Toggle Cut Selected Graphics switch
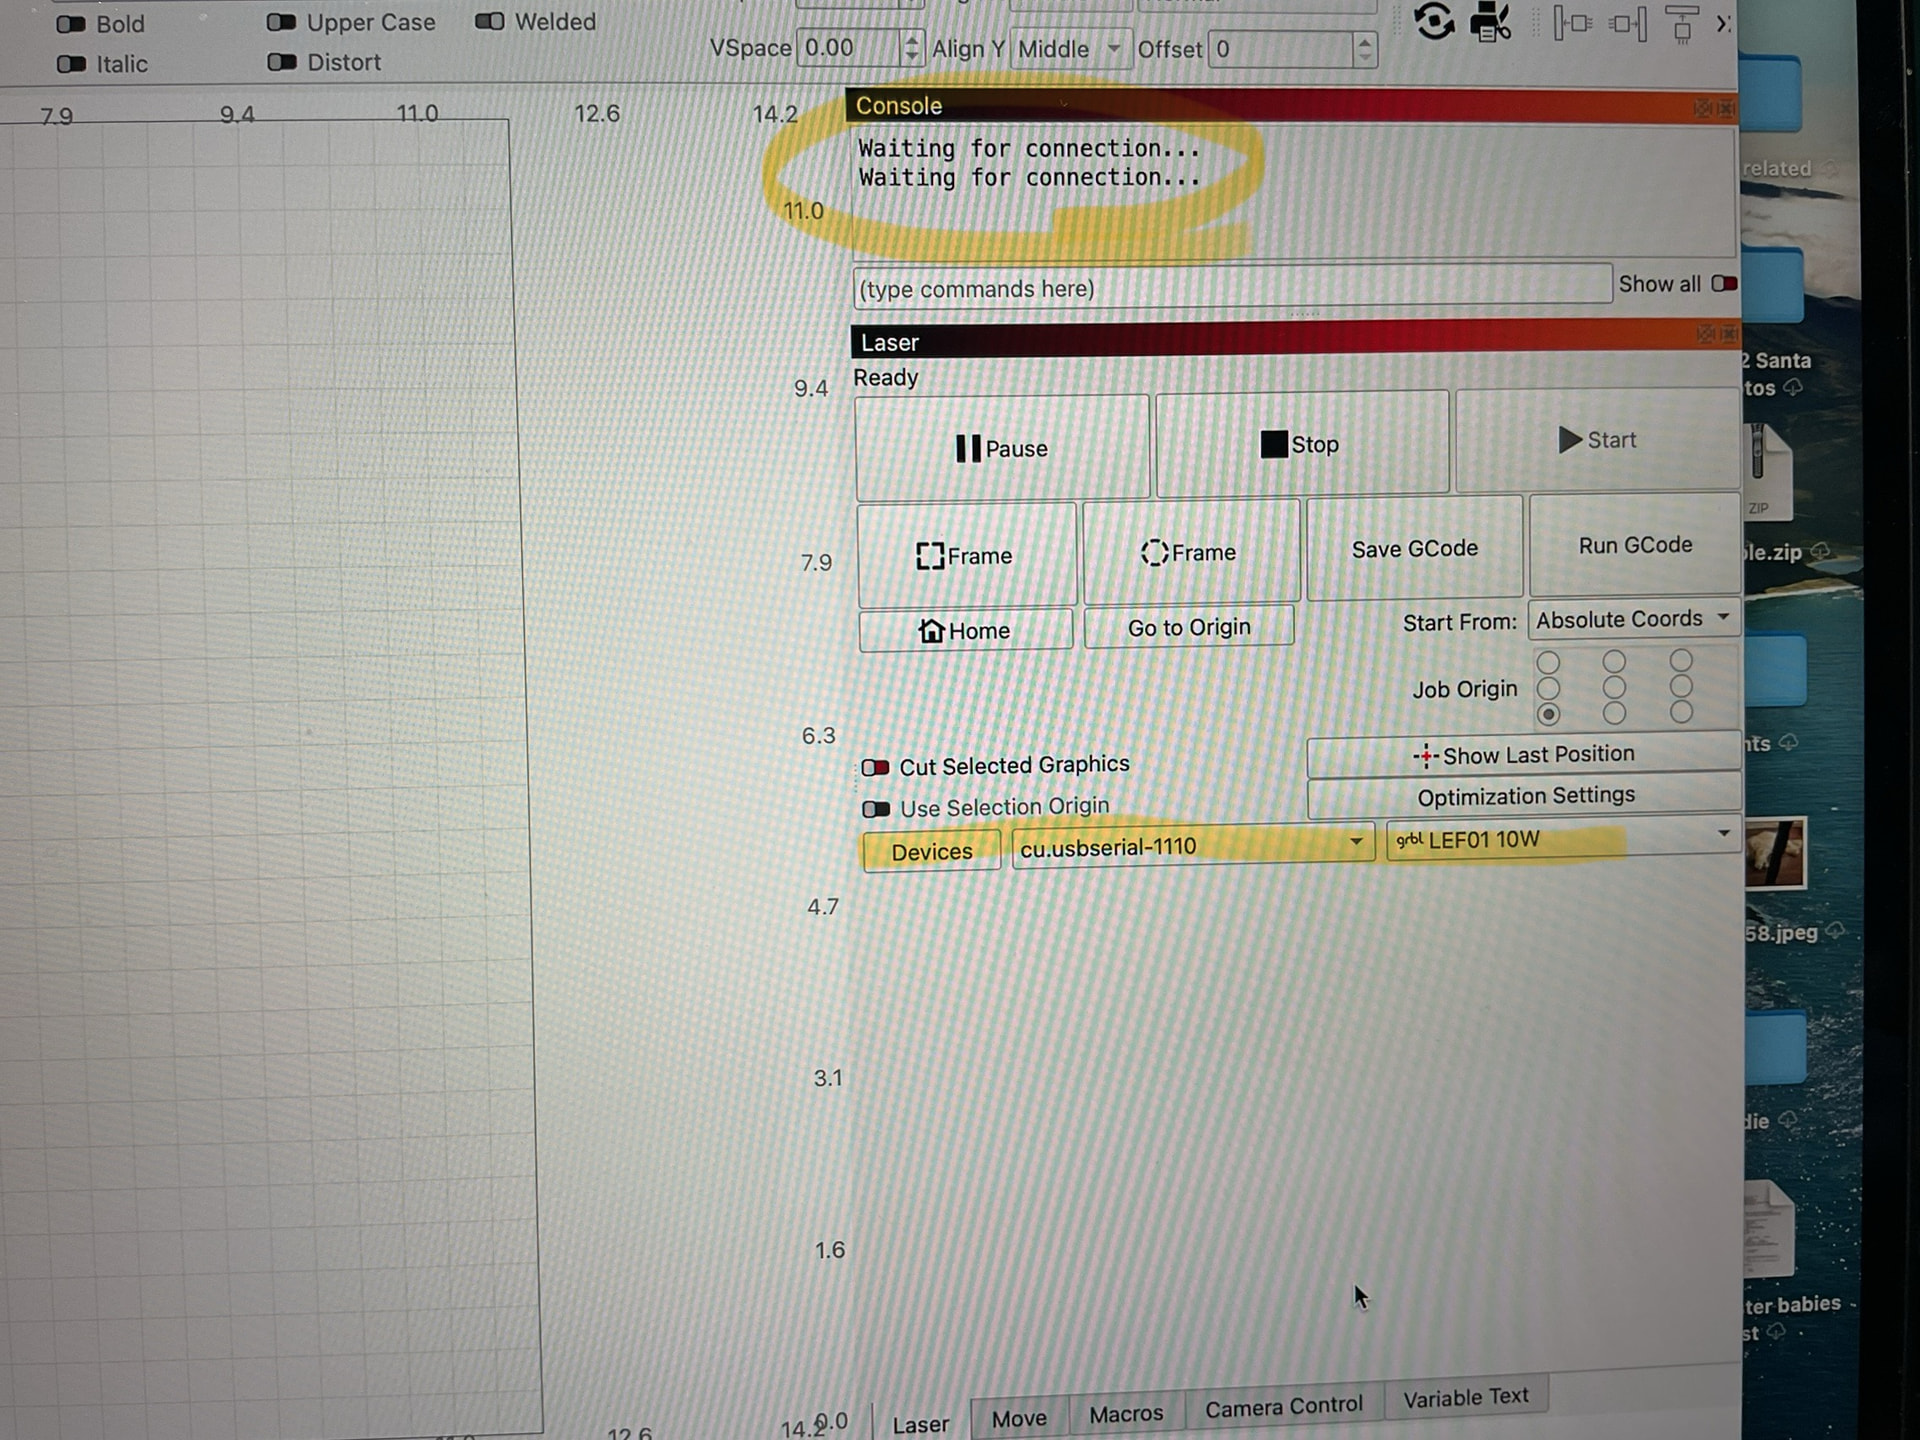1920x1440 pixels. click(x=876, y=767)
